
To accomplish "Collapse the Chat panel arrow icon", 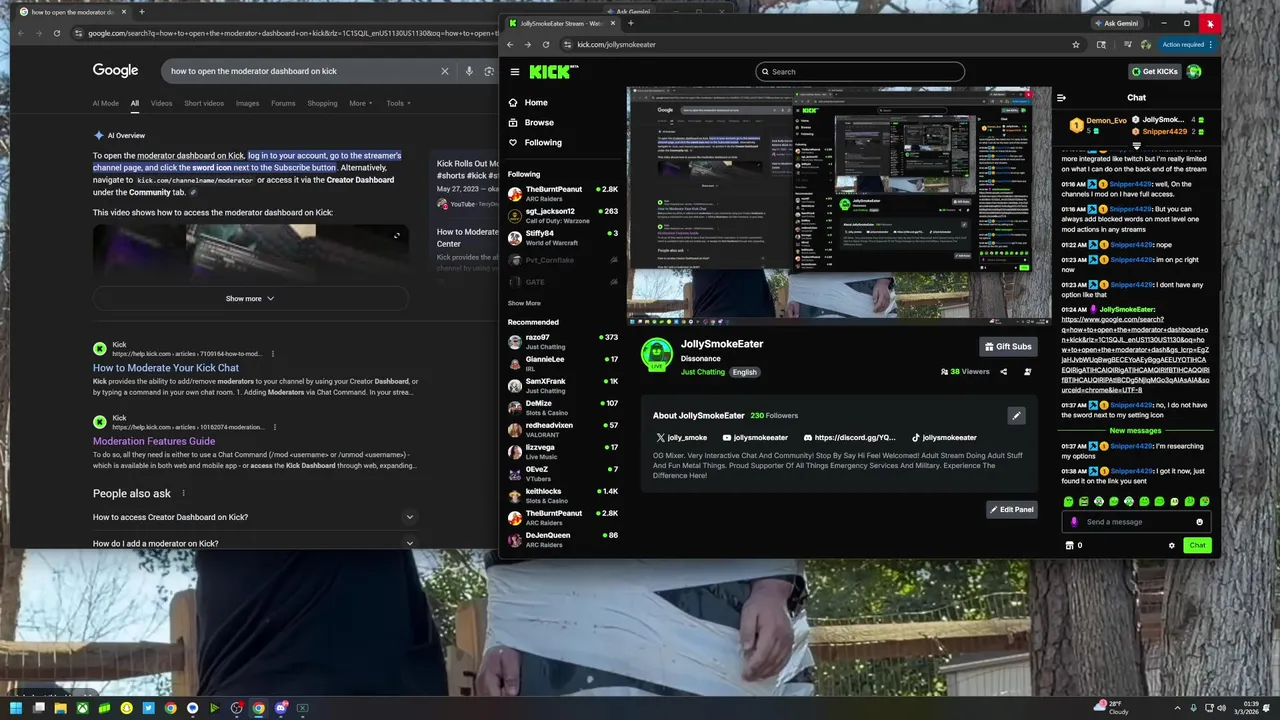I will [1062, 98].
